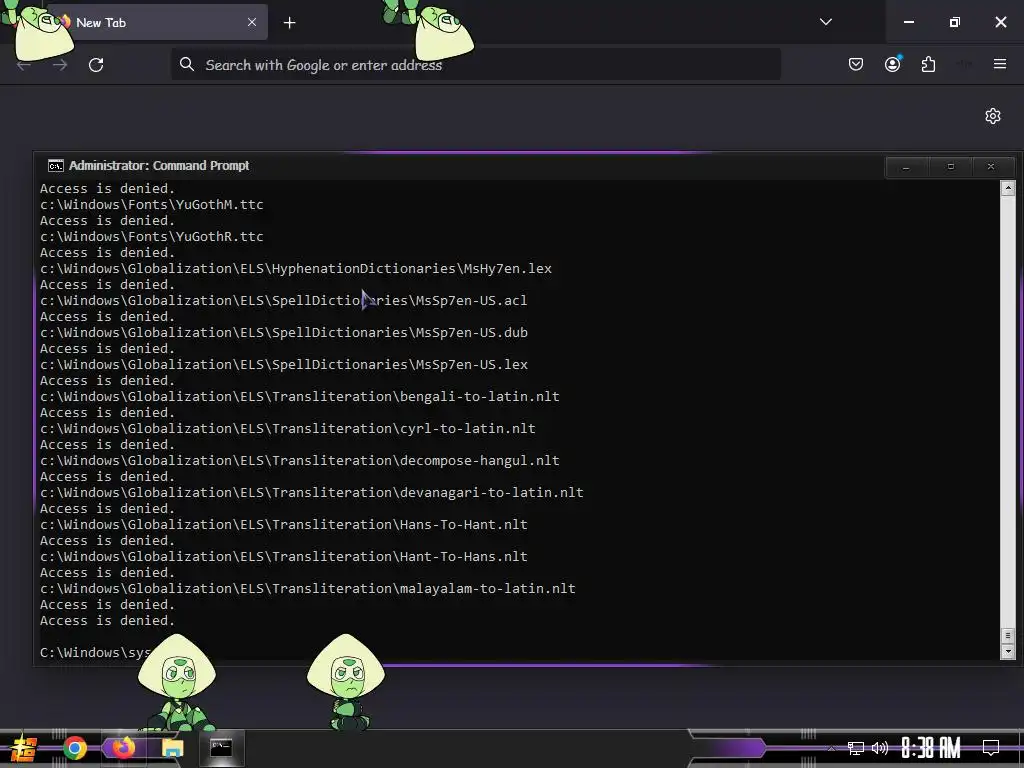
Task: Click the Command Prompt scroll up arrow
Action: pyautogui.click(x=1008, y=188)
